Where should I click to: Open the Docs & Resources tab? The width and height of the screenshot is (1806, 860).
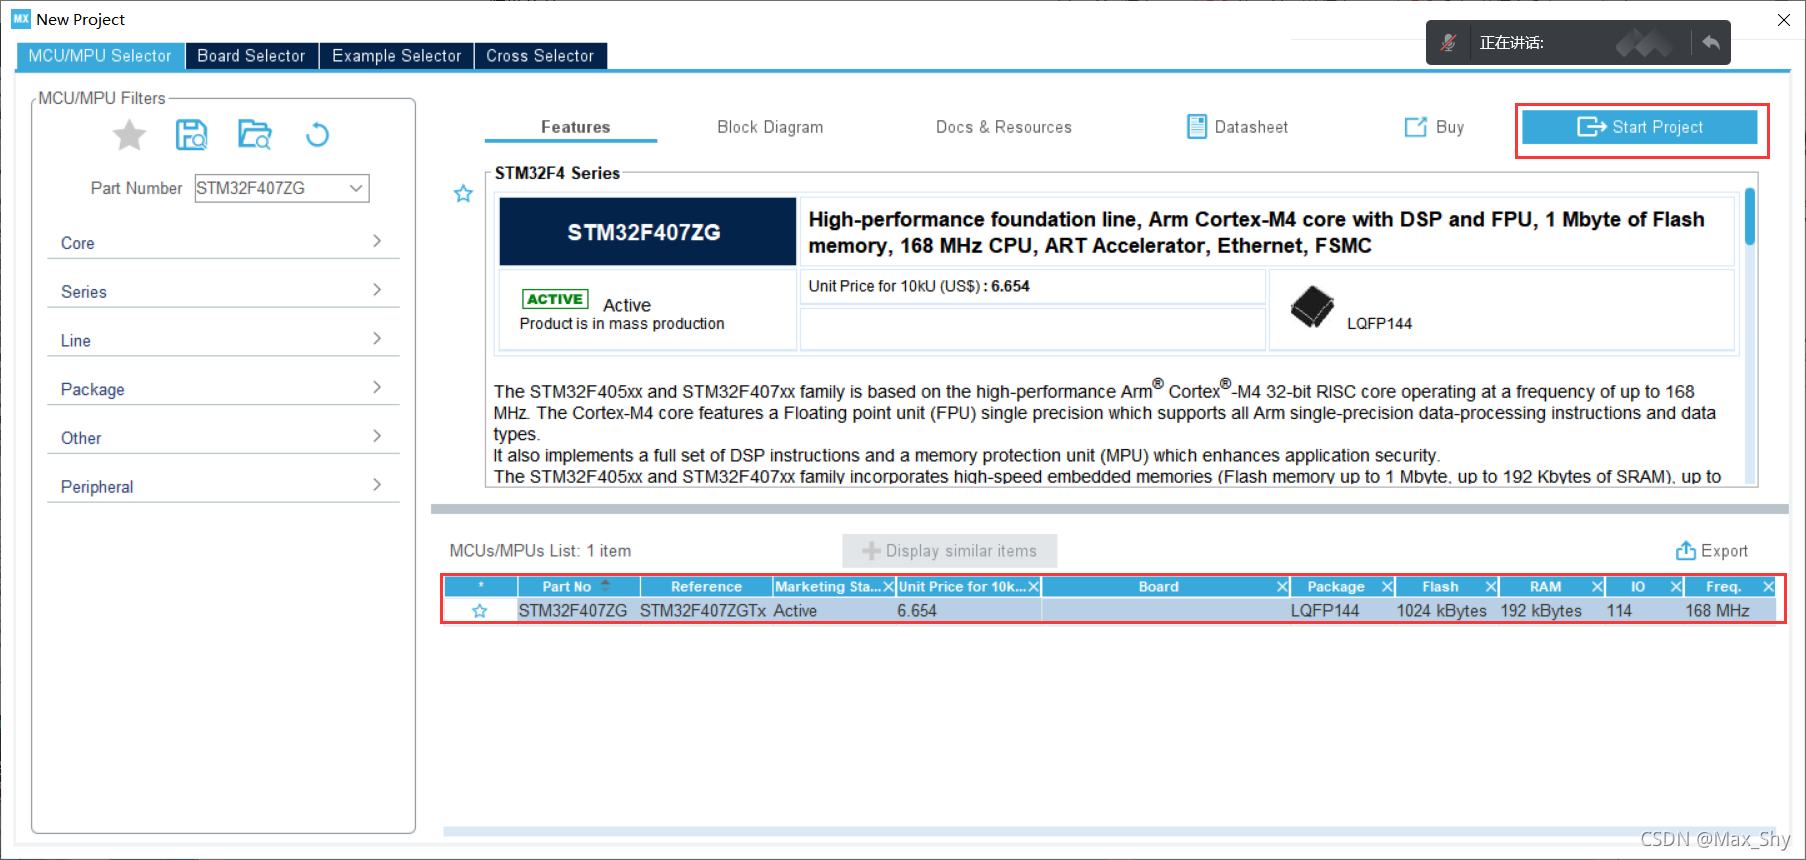1003,127
